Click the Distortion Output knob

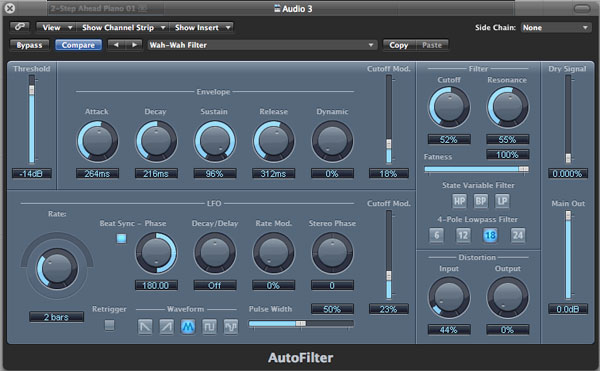(508, 298)
